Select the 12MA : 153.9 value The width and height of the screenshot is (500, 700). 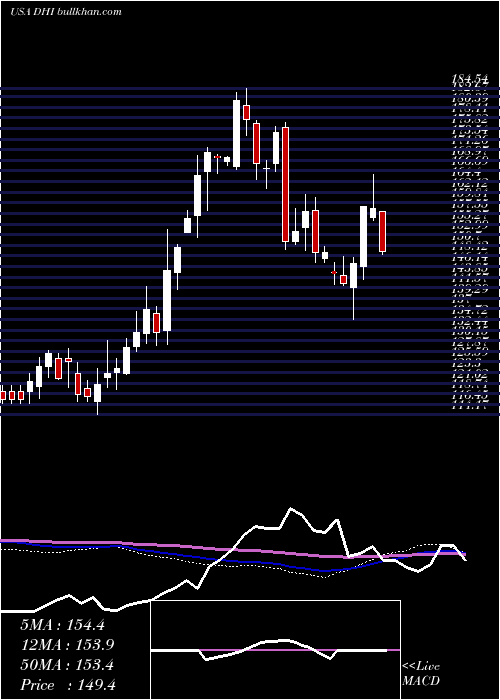(x=67, y=645)
